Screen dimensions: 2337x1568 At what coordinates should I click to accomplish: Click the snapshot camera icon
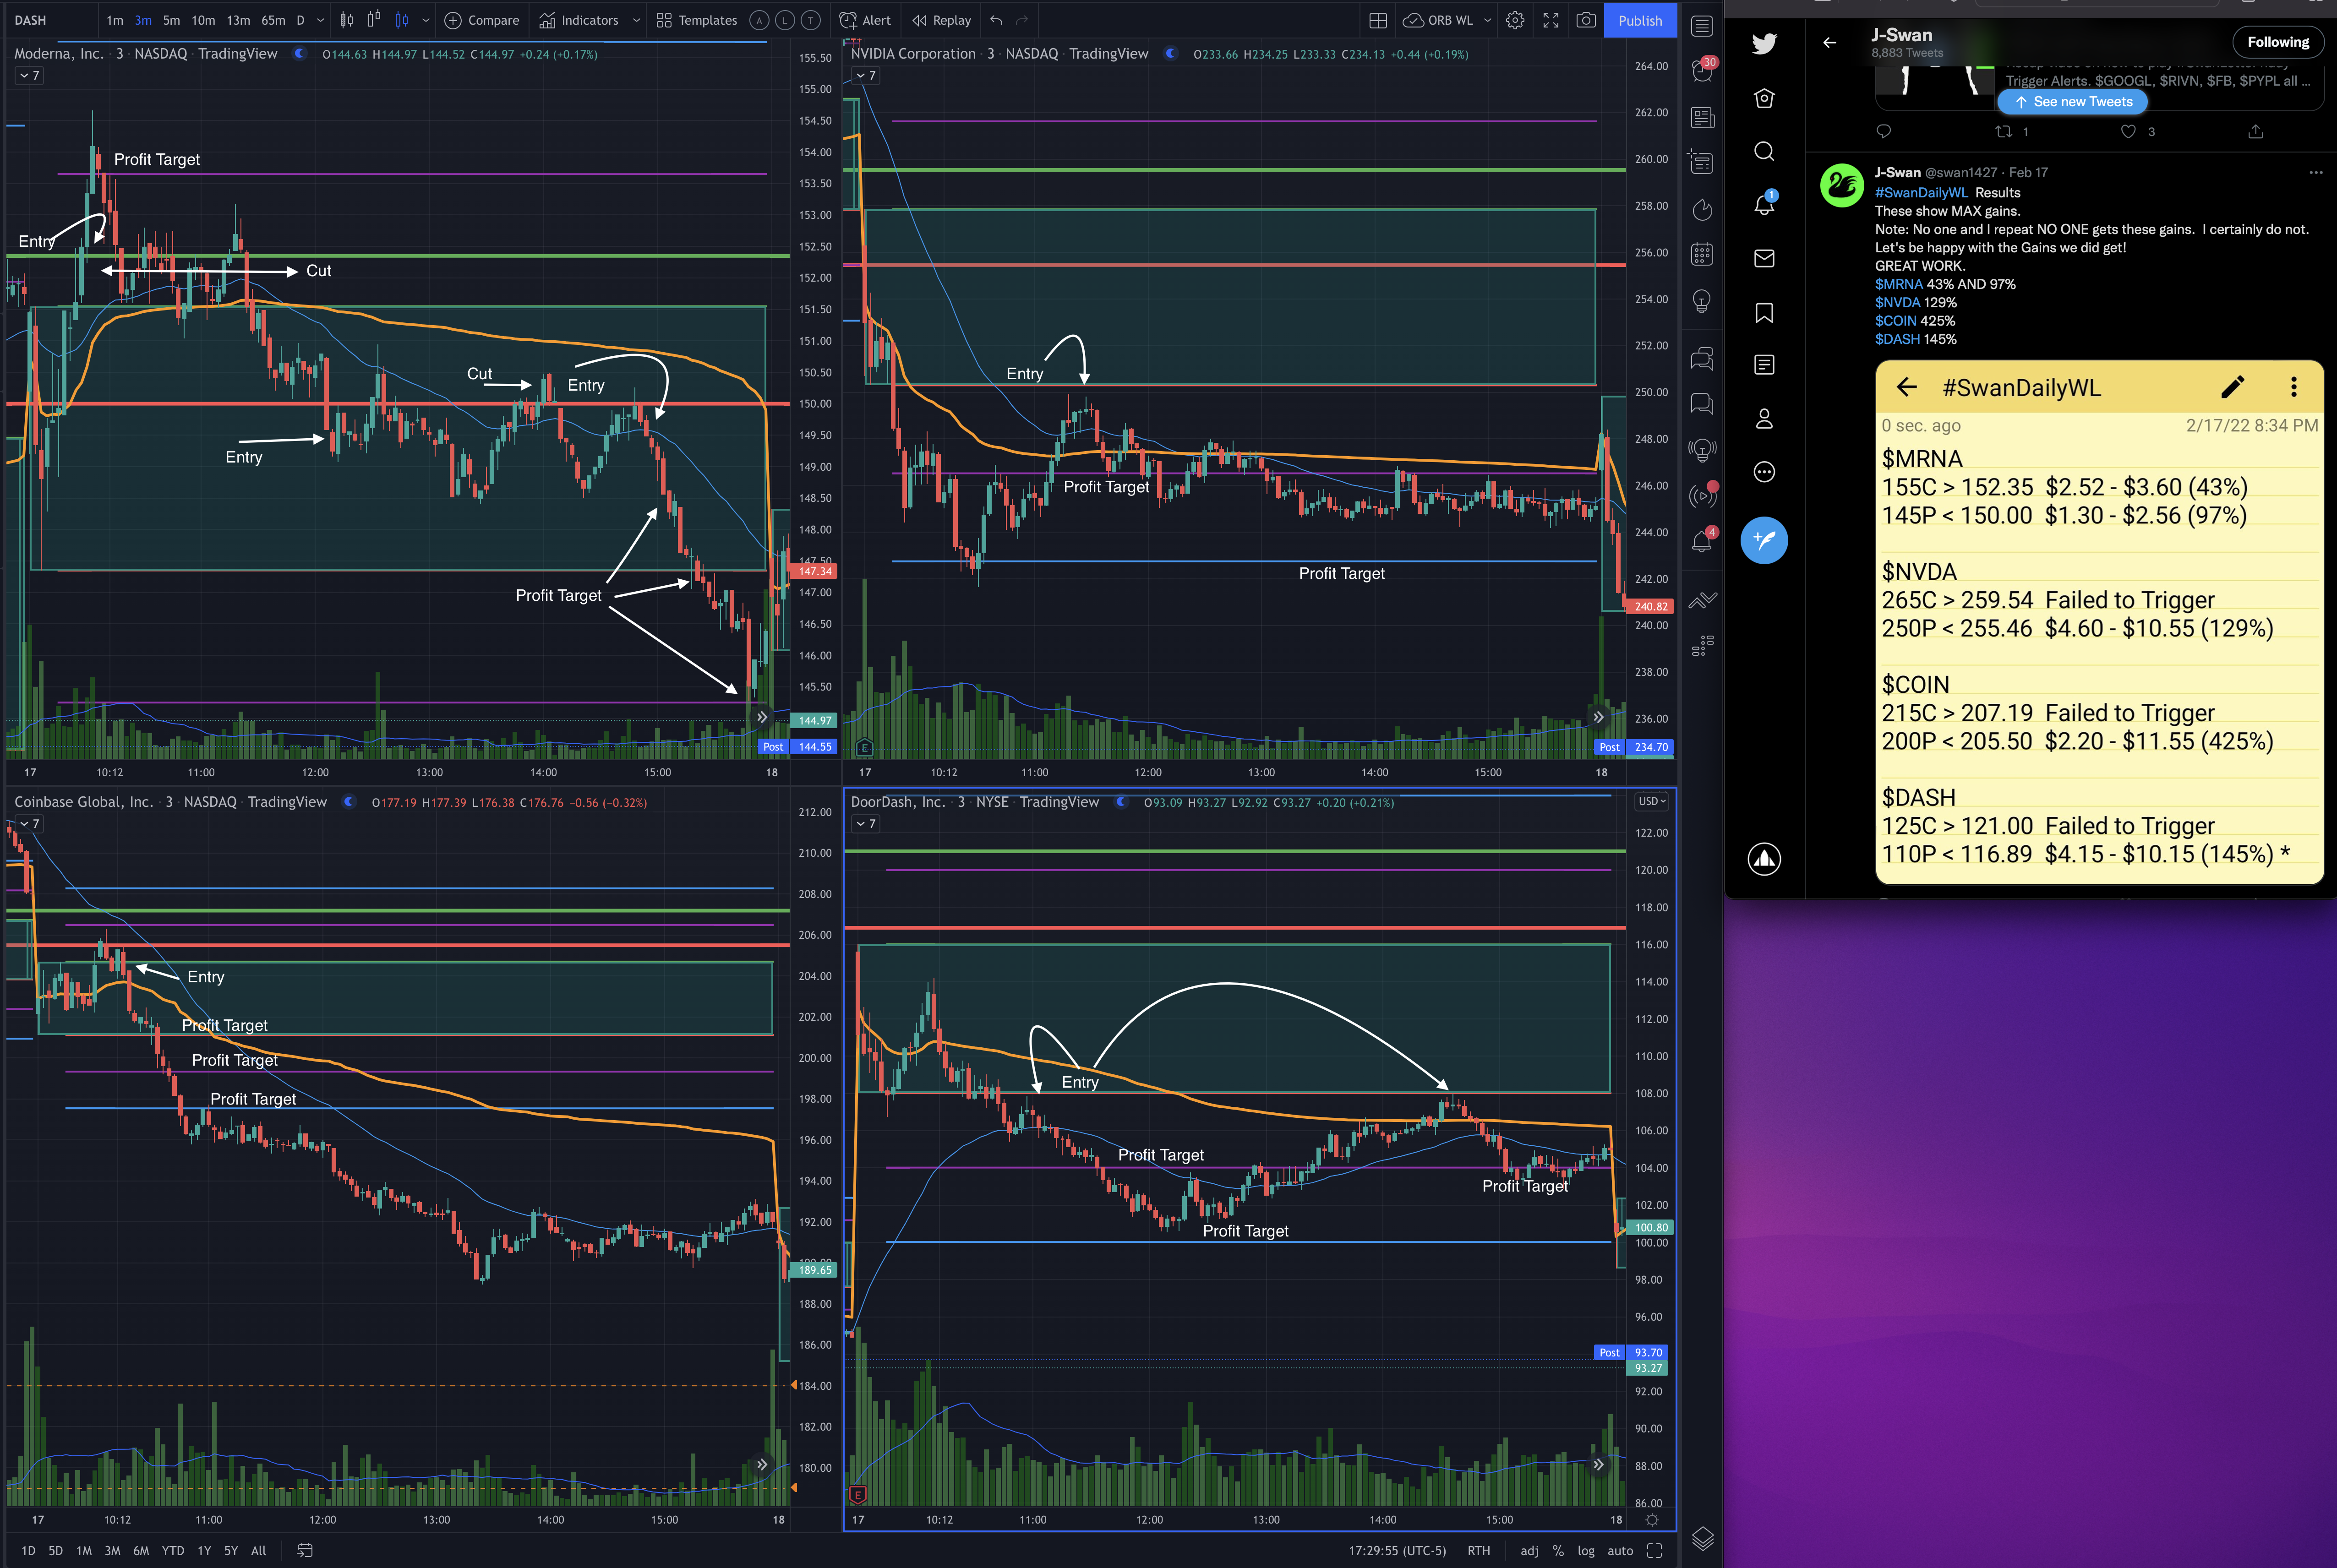[1585, 20]
